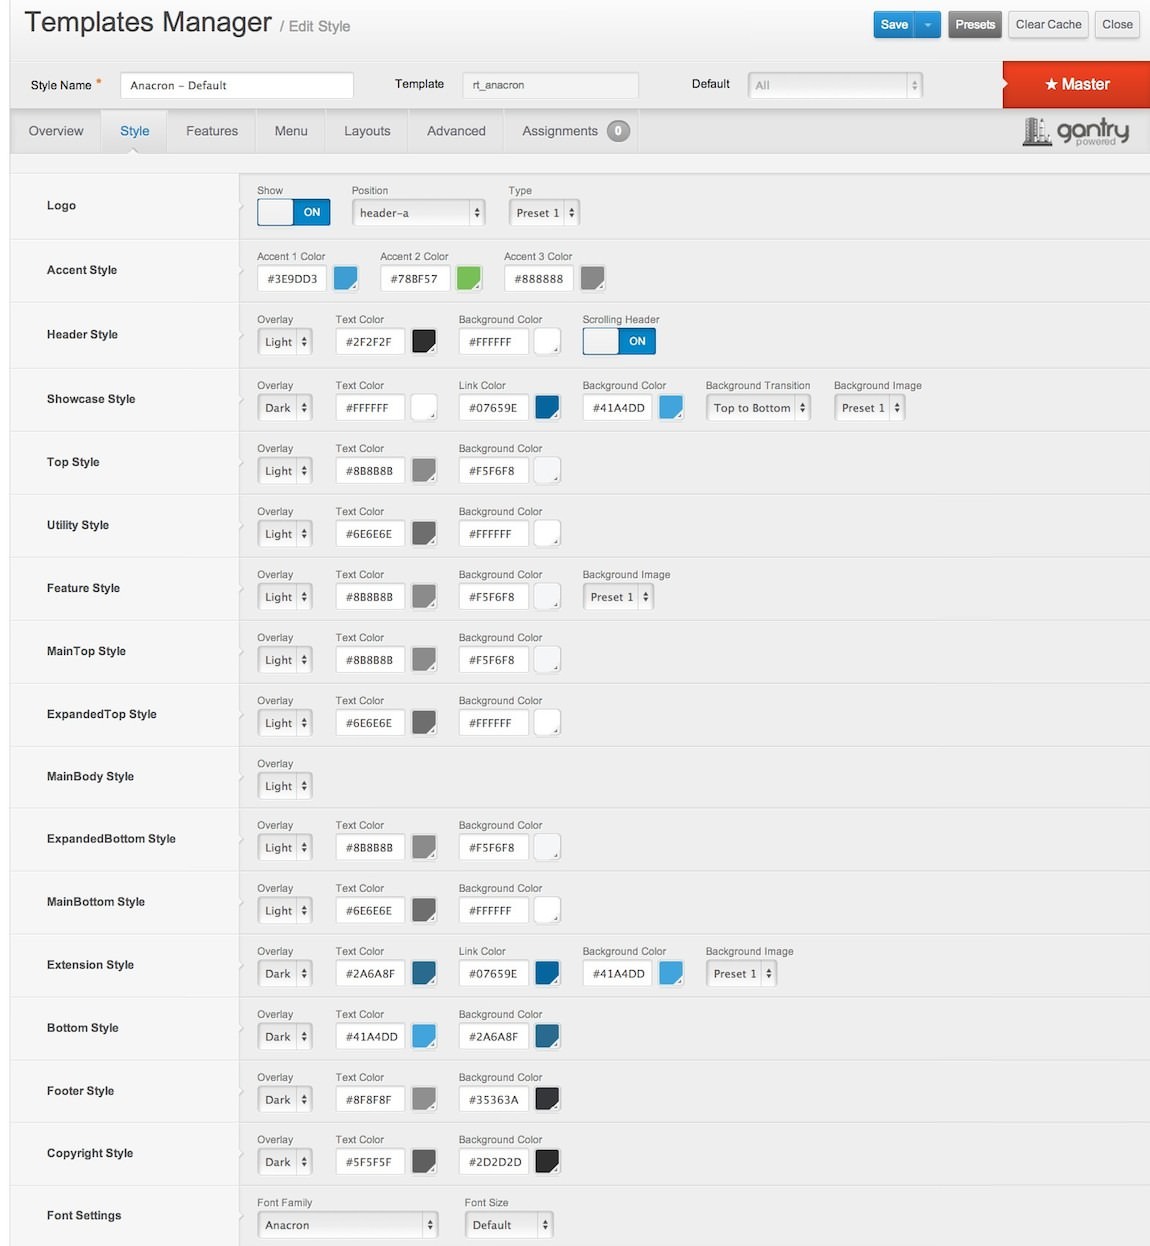This screenshot has width=1150, height=1246.
Task: Open Accent 1 Color picker swatch
Action: [345, 279]
